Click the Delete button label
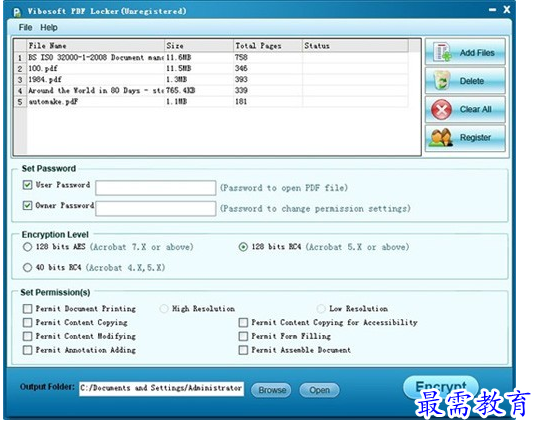Viewport: 539px width, 435px height. (x=472, y=81)
